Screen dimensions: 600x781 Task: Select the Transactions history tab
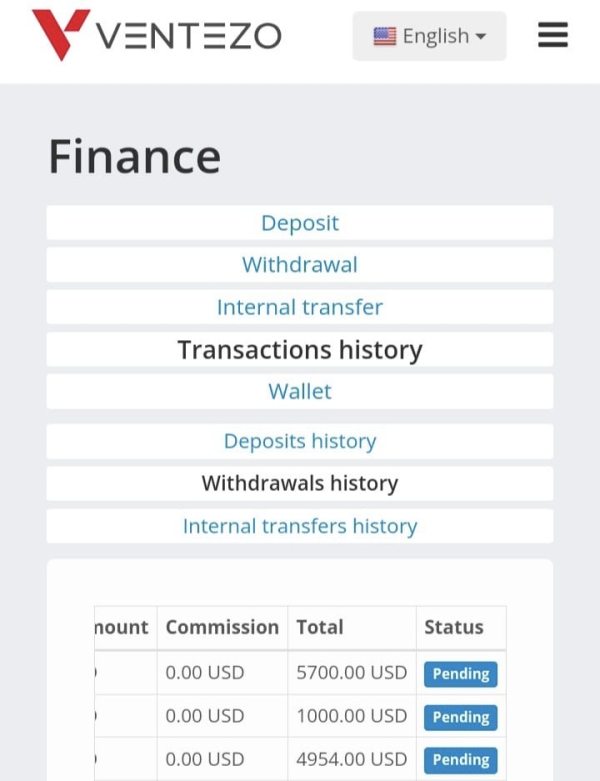point(300,349)
